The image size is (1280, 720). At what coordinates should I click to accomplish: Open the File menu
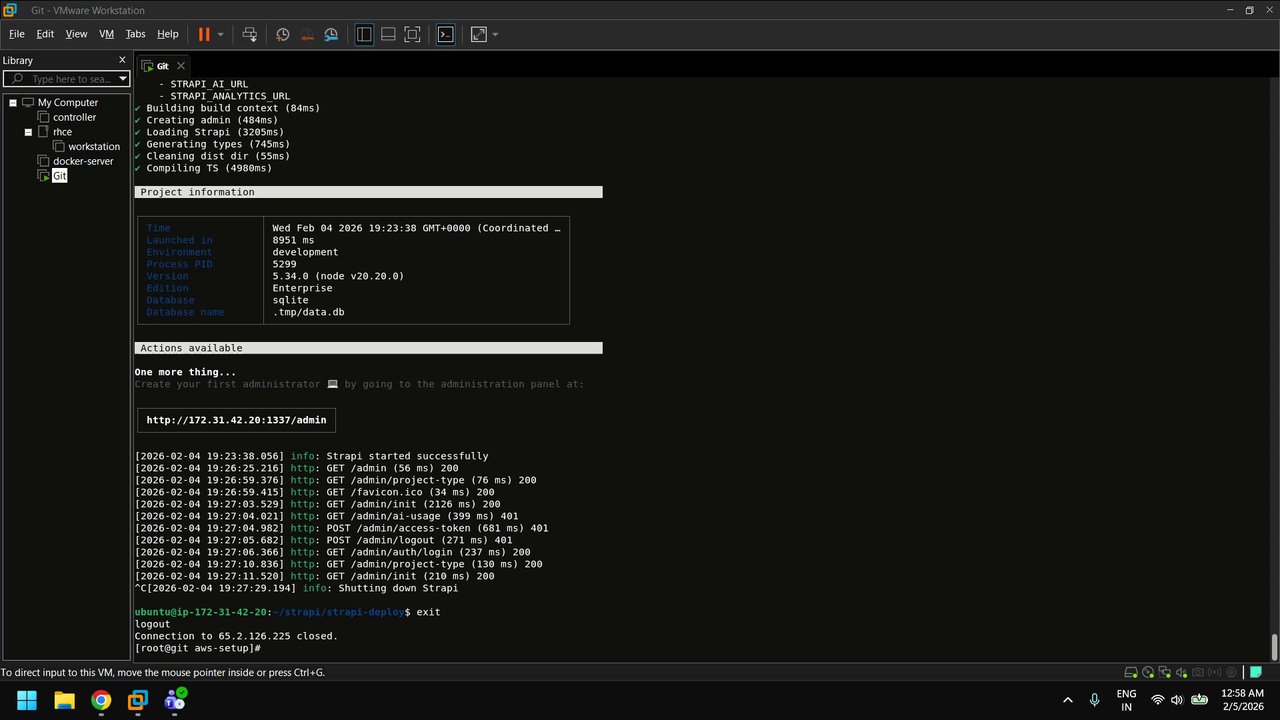[17, 34]
